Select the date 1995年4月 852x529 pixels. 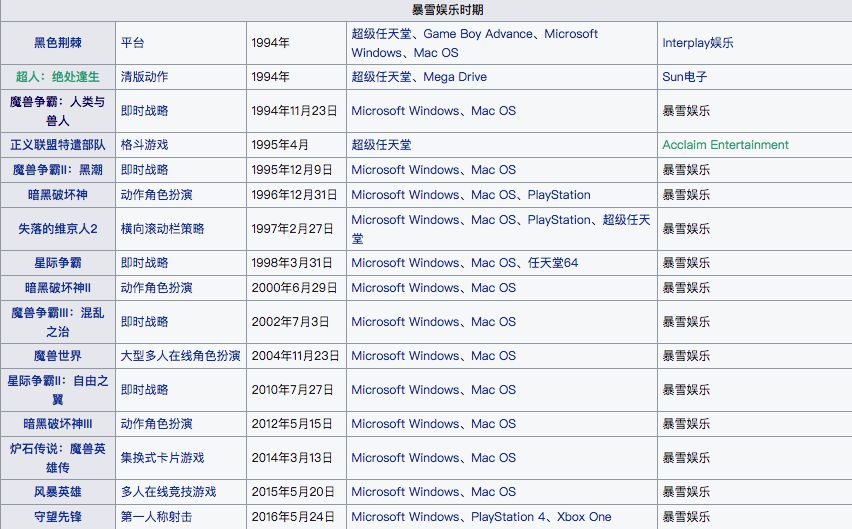[280, 145]
